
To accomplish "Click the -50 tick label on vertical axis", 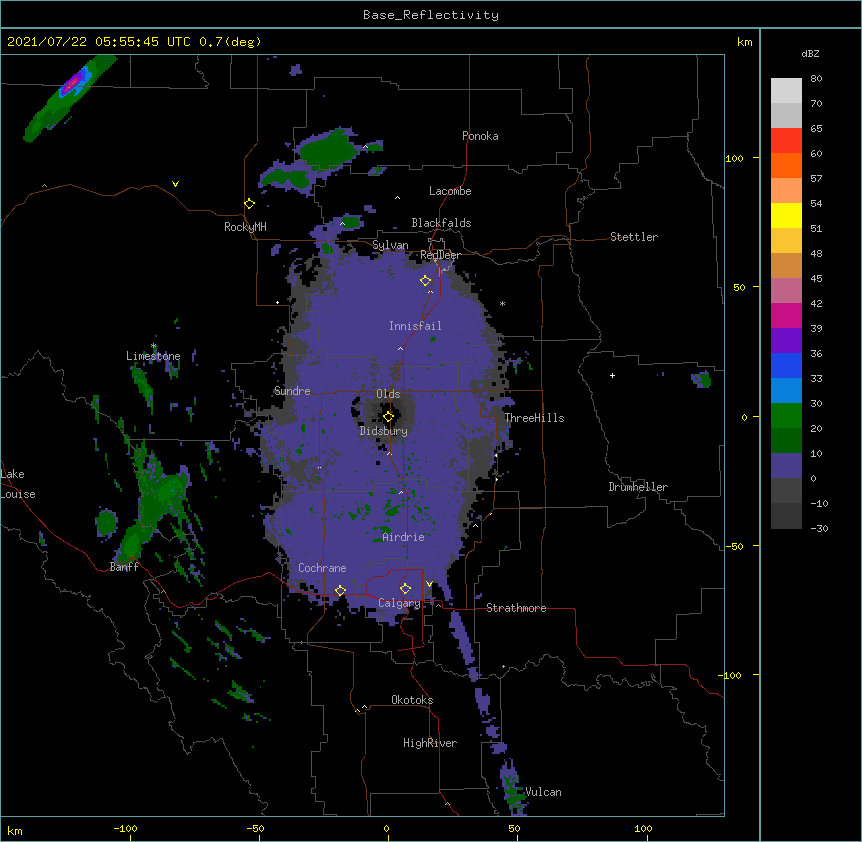I will pyautogui.click(x=734, y=546).
